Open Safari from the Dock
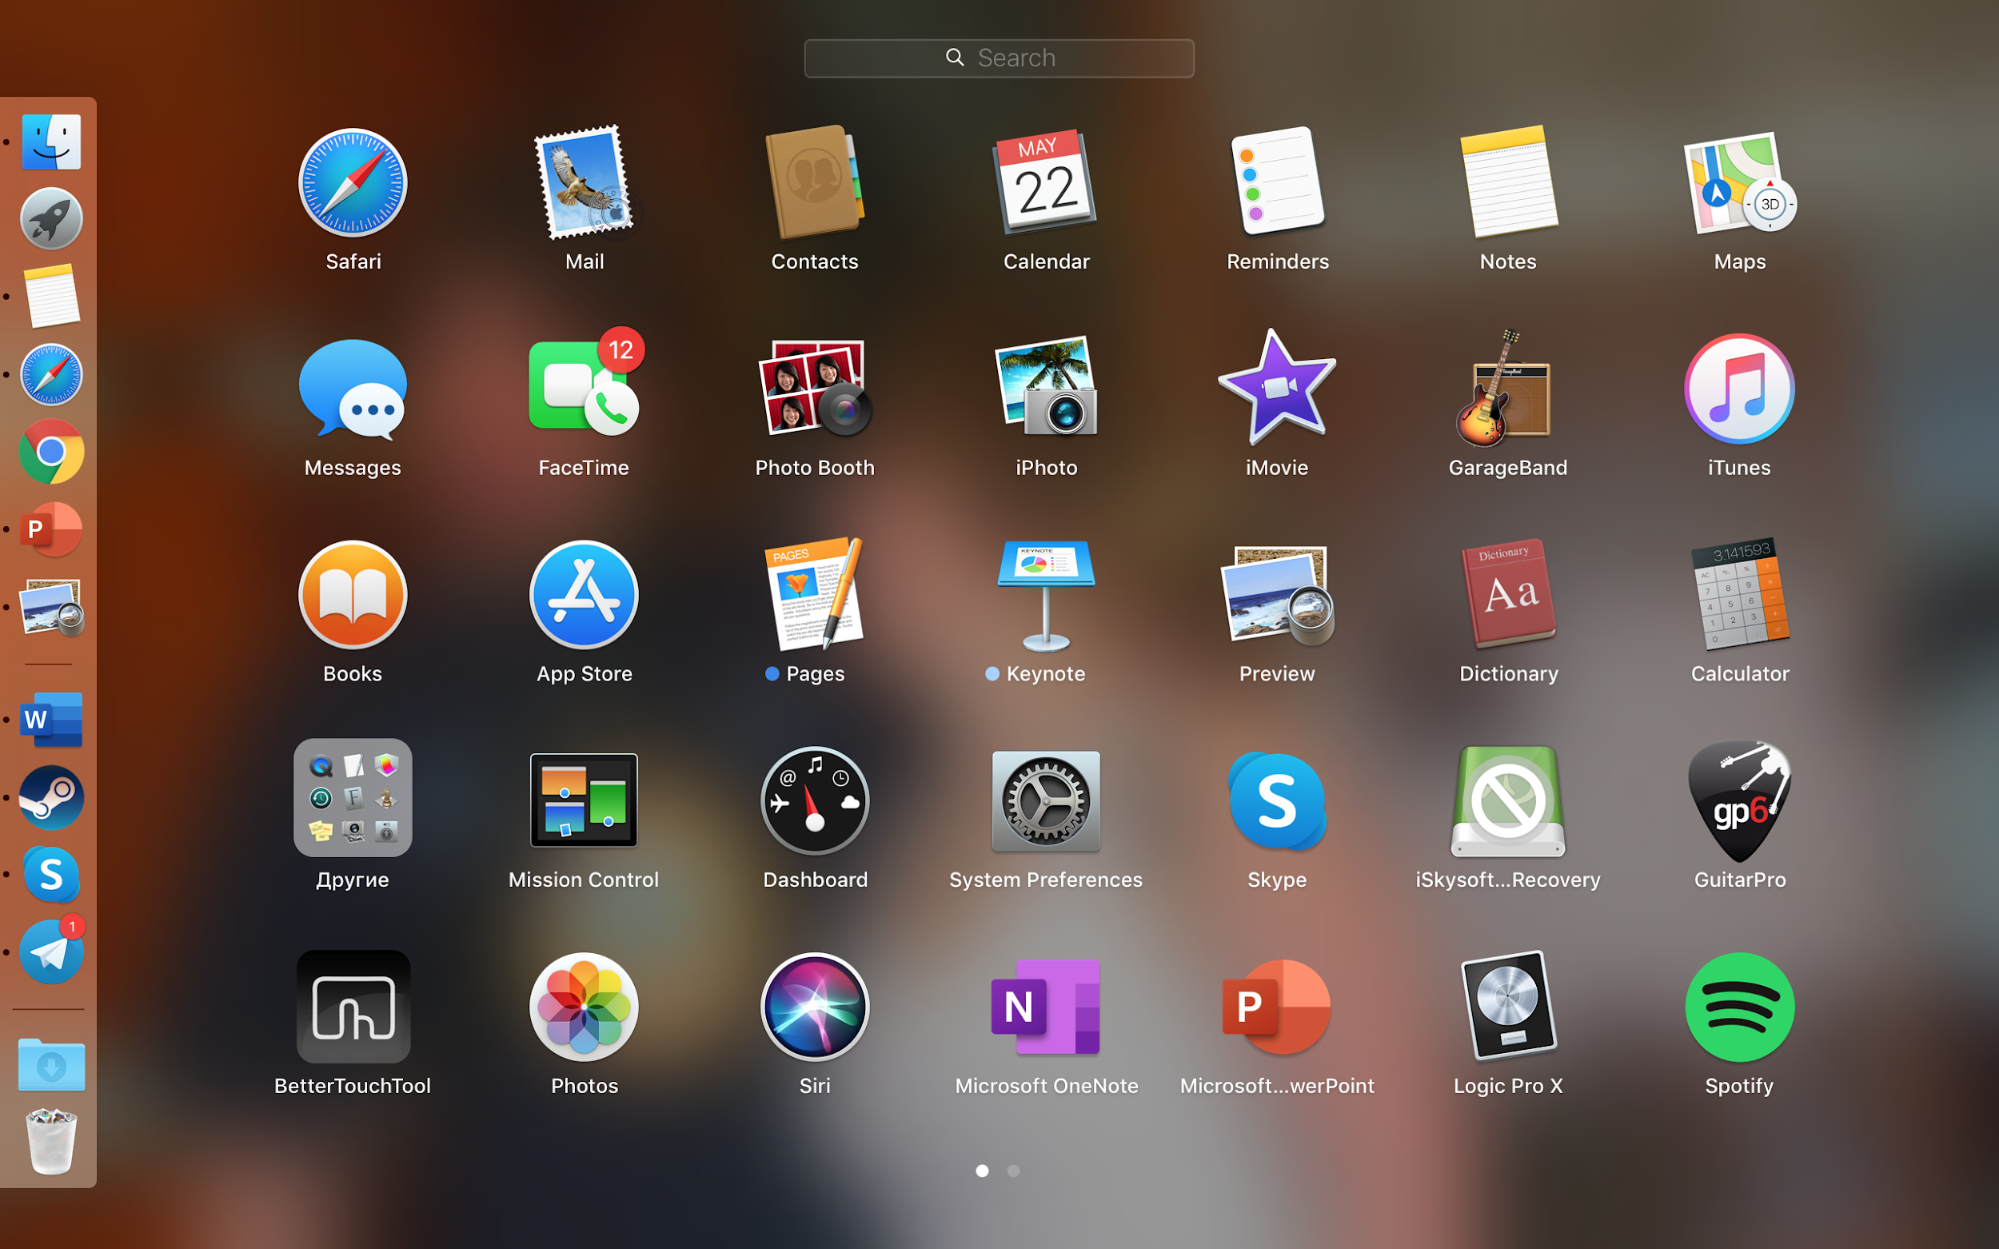 [51, 374]
